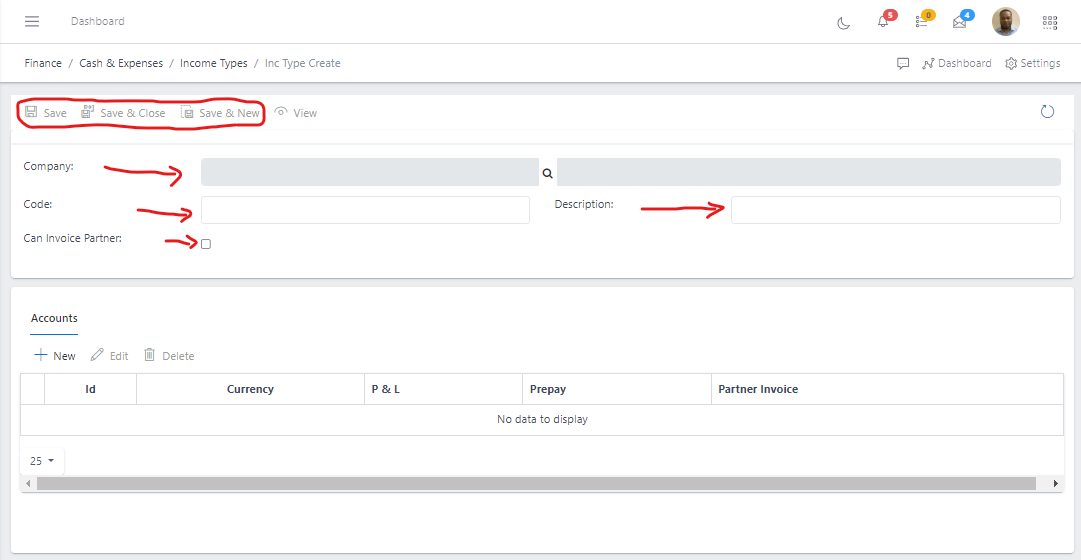Open the apps grid icon
This screenshot has width=1081, height=560.
coord(1050,22)
